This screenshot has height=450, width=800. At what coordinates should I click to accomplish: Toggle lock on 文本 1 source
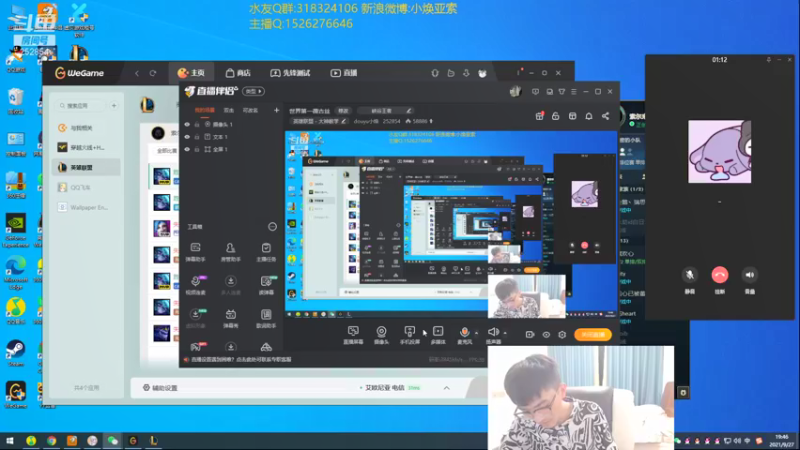tap(197, 137)
